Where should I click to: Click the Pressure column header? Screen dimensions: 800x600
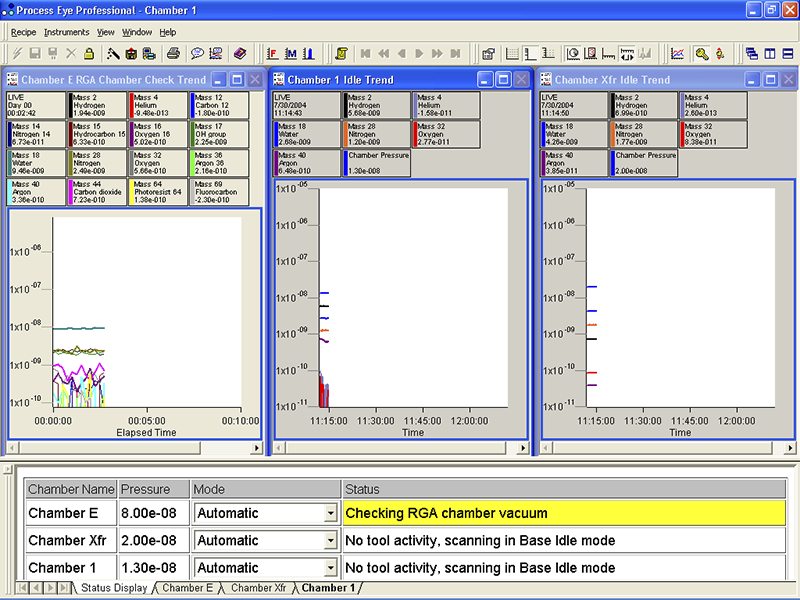[153, 489]
